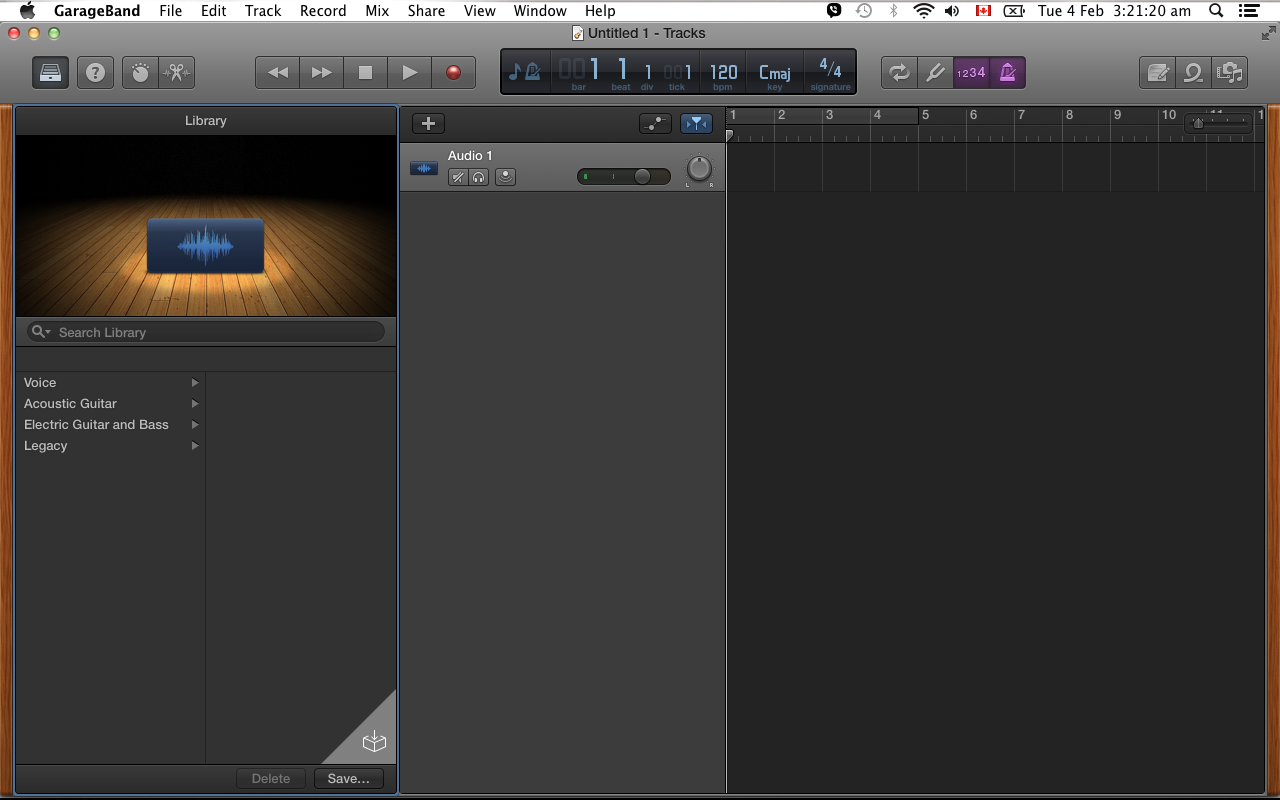The image size is (1280, 800).
Task: Click the Delete button in the Library
Action: point(271,778)
